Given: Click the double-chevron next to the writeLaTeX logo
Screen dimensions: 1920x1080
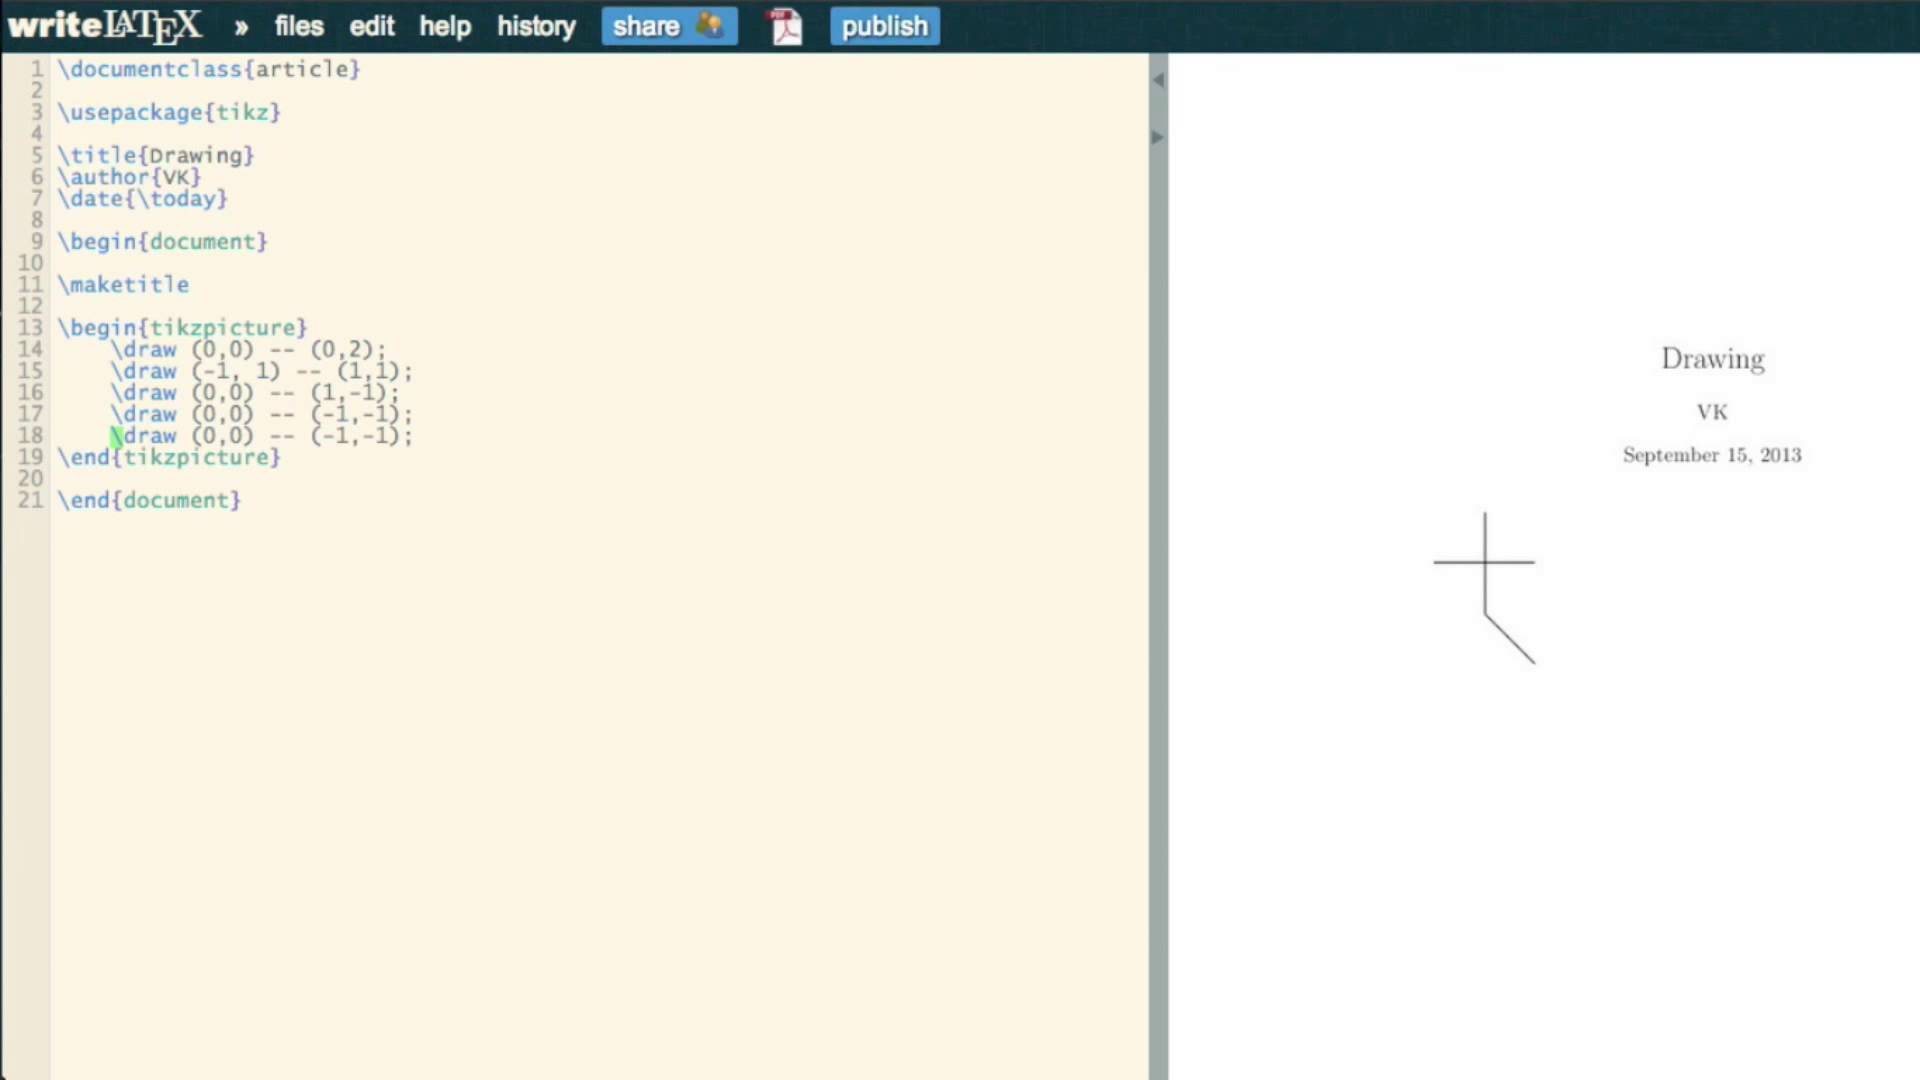Looking at the screenshot, I should [241, 27].
